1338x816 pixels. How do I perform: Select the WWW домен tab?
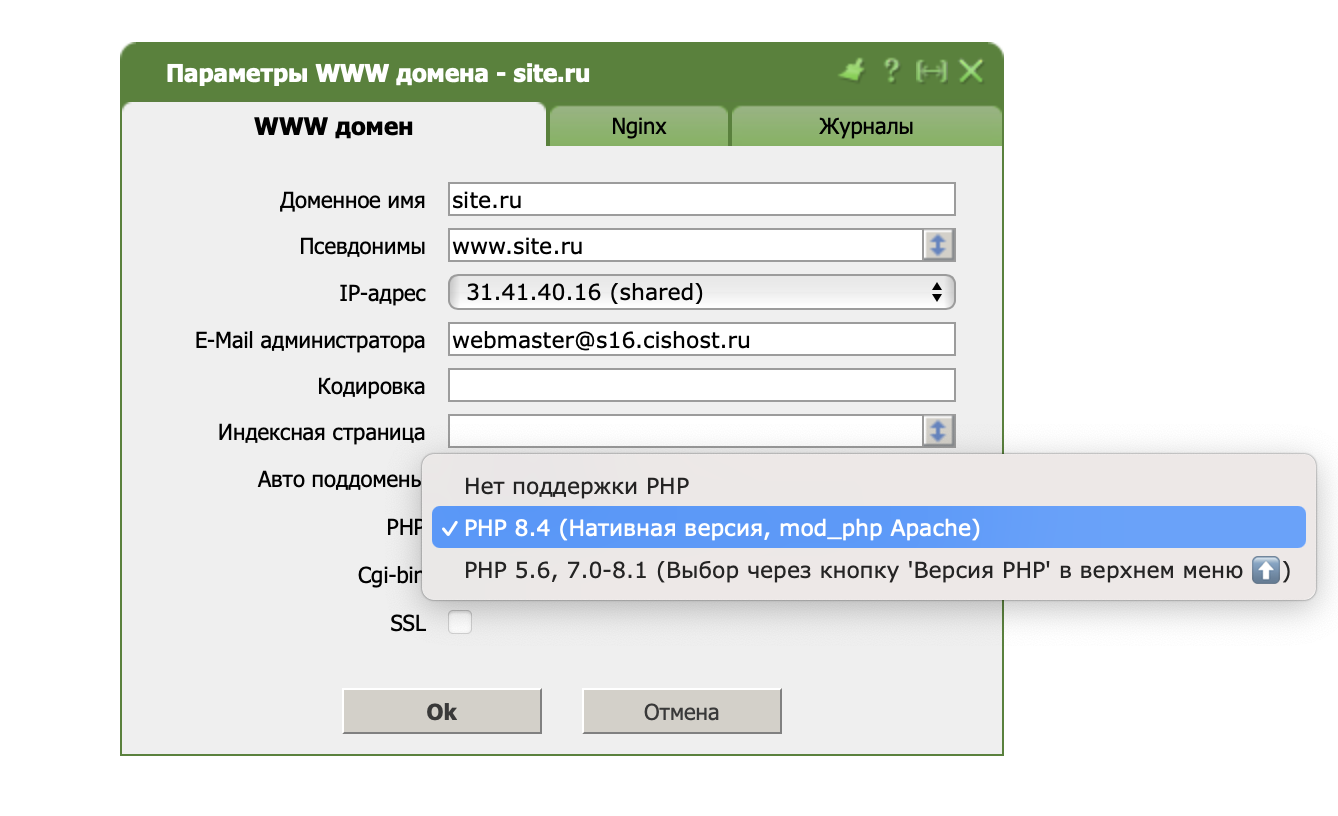click(x=333, y=127)
